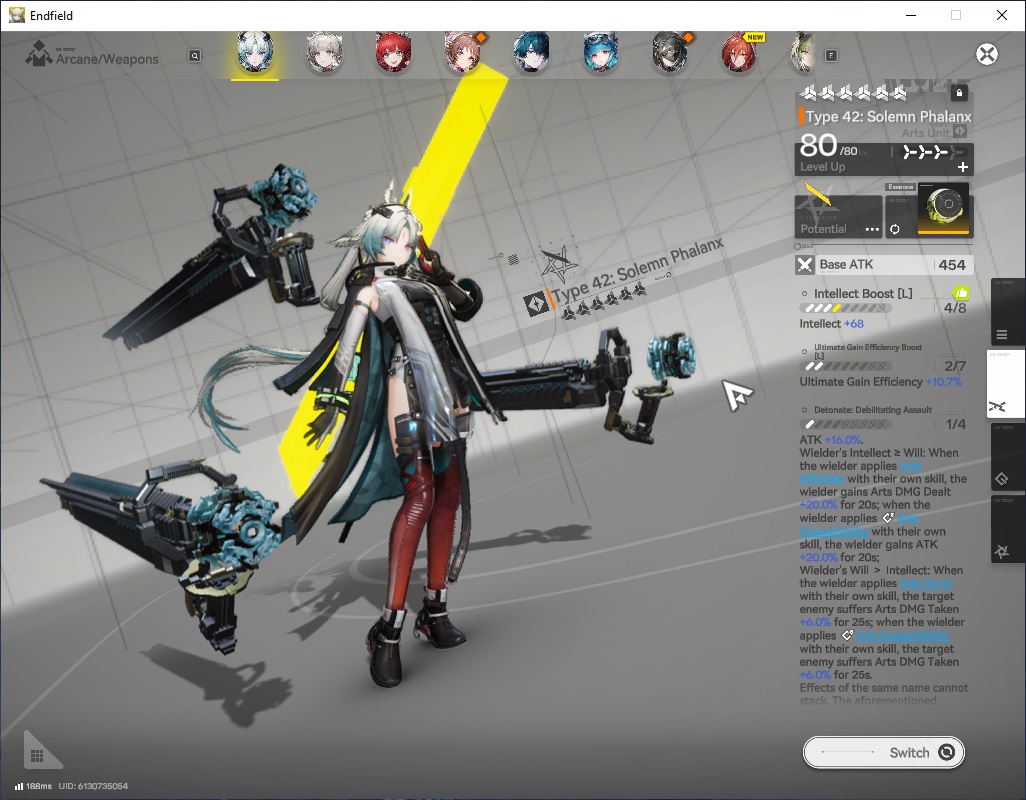Image resolution: width=1026 pixels, height=800 pixels.
Task: Close the Endfield window
Action: pyautogui.click(x=1002, y=15)
